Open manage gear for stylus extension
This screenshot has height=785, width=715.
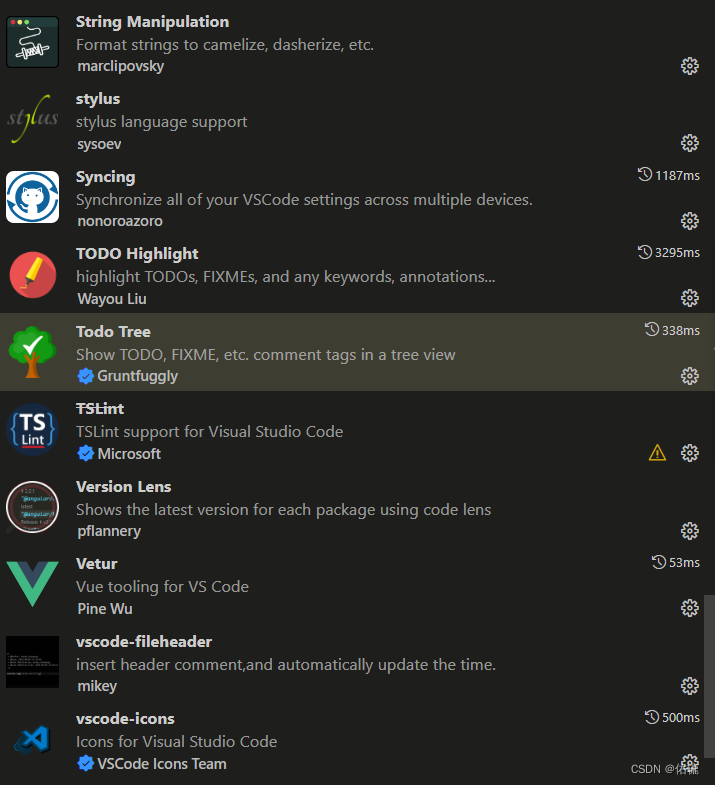click(689, 143)
